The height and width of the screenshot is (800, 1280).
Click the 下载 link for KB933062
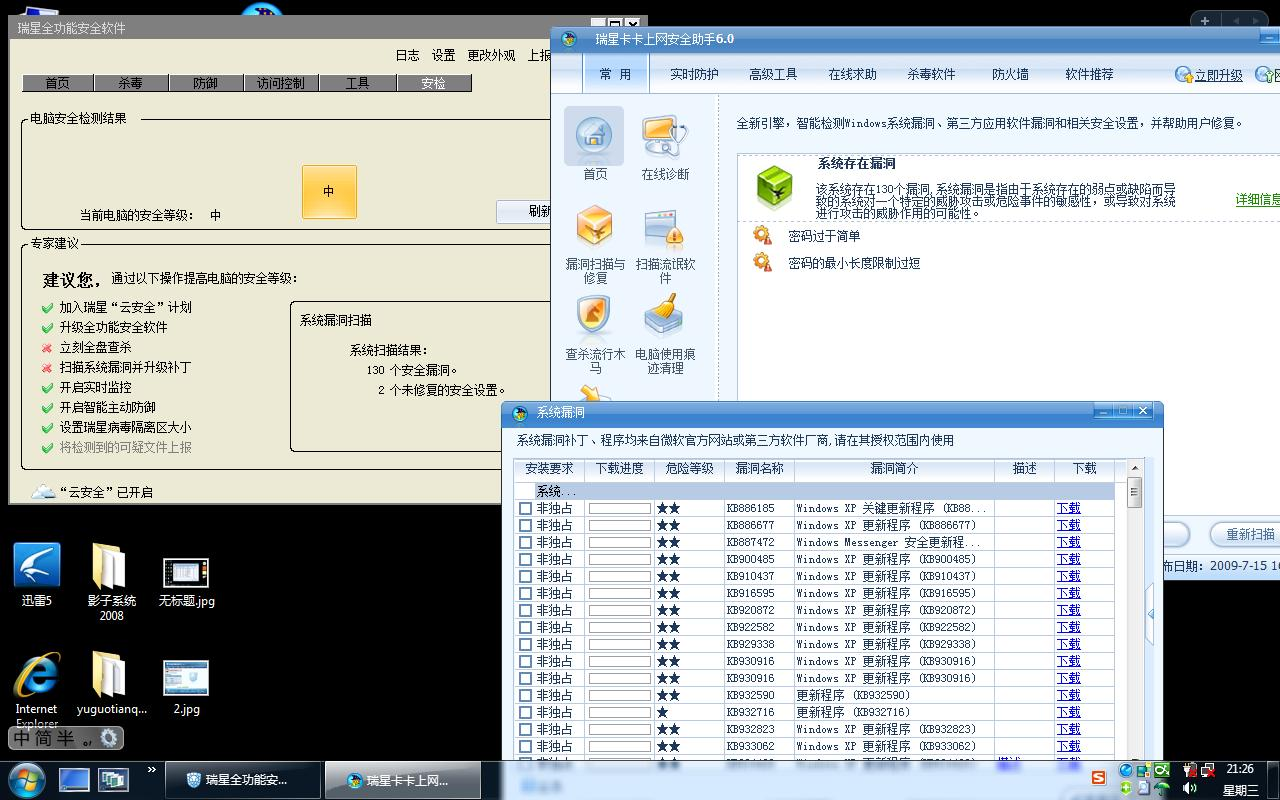1069,747
